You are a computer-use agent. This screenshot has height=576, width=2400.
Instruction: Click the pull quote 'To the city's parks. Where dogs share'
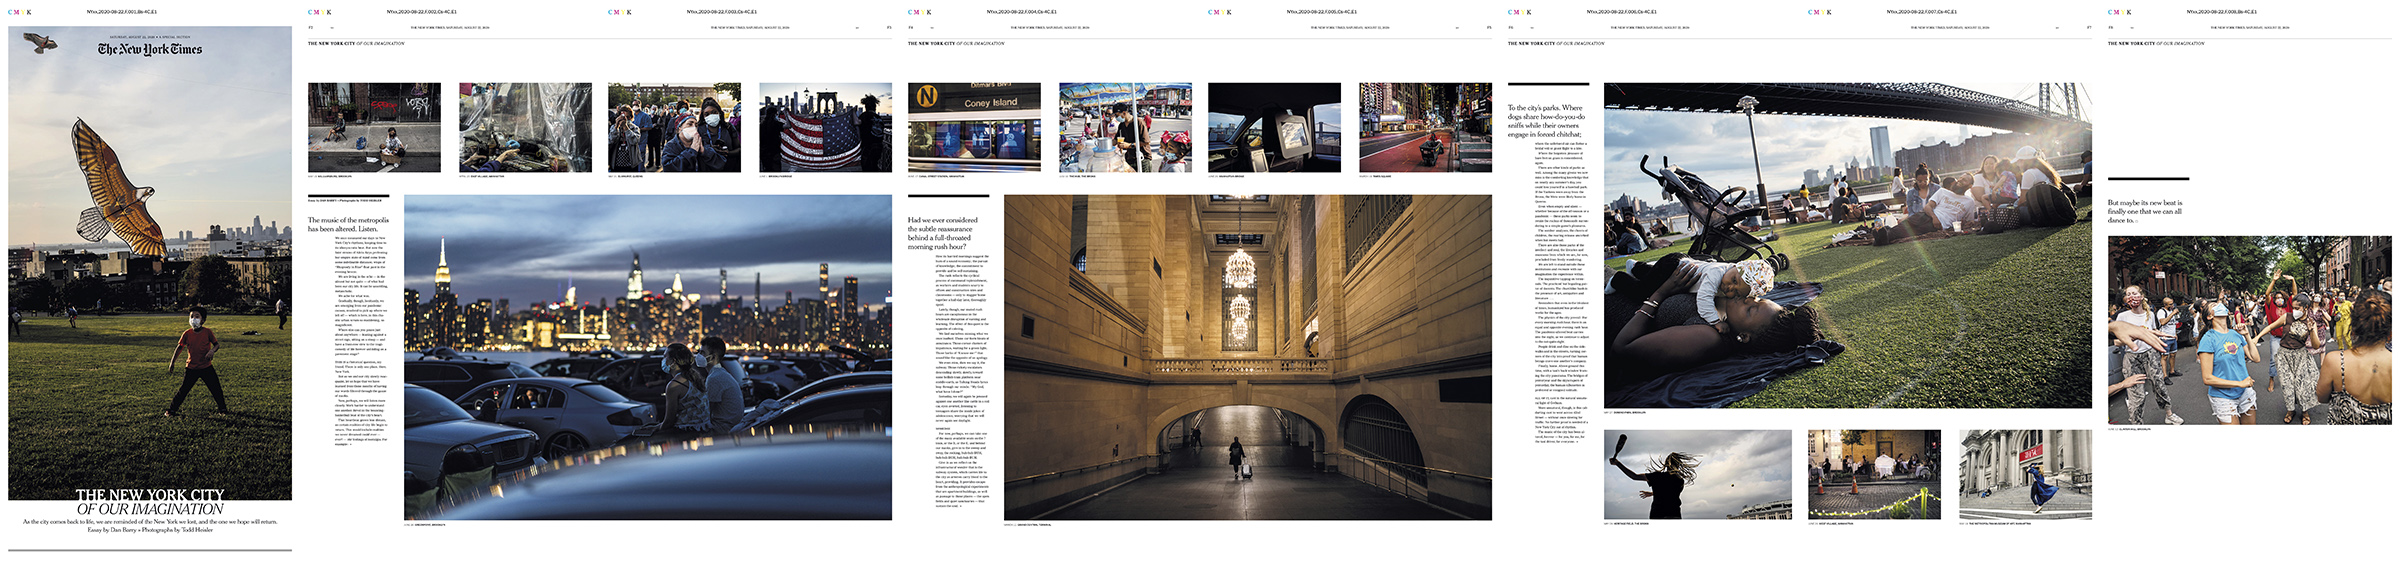coord(1546,121)
